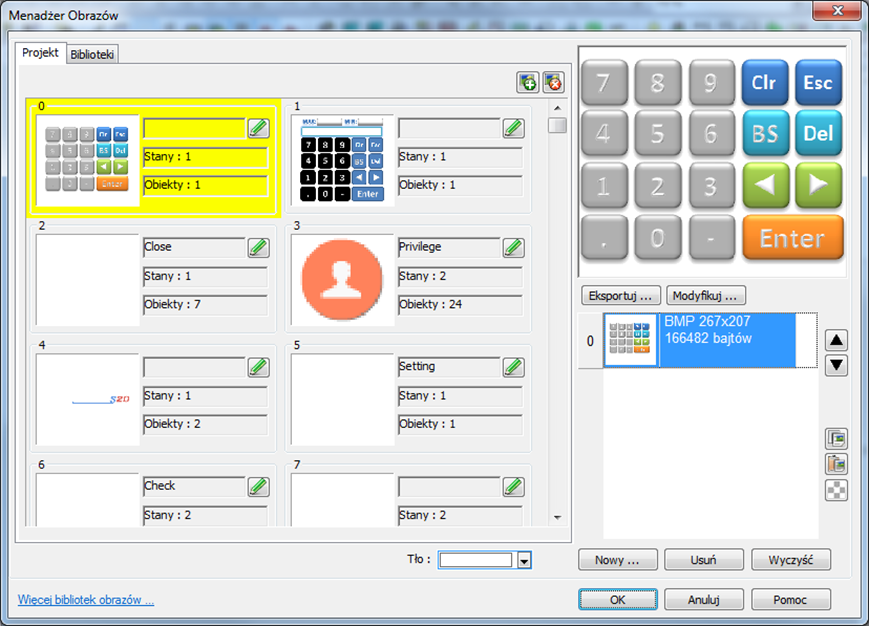Screen dimensions: 869x626
Task: Click the Check name field
Action: point(194,486)
